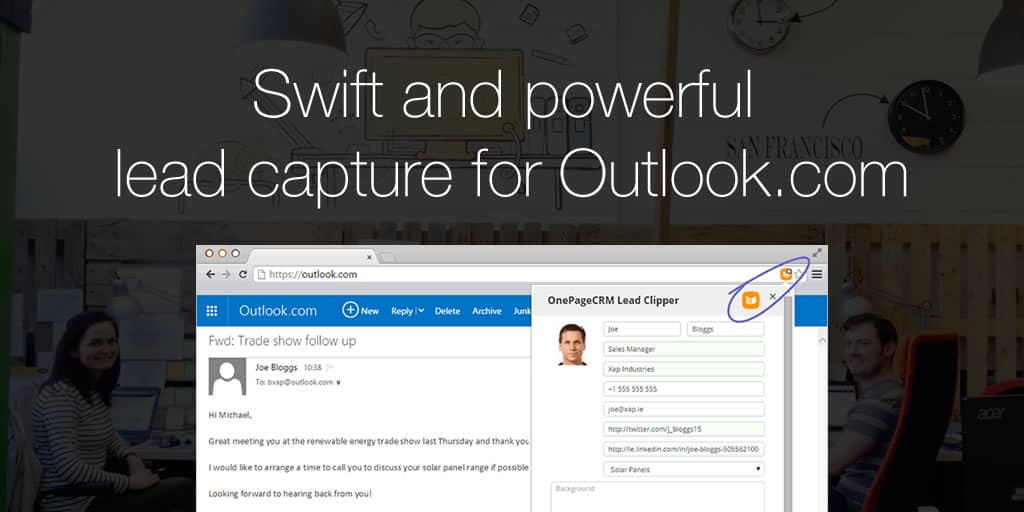The width and height of the screenshot is (1024, 512).
Task: Click the LinkedIn URL field
Action: click(x=684, y=449)
